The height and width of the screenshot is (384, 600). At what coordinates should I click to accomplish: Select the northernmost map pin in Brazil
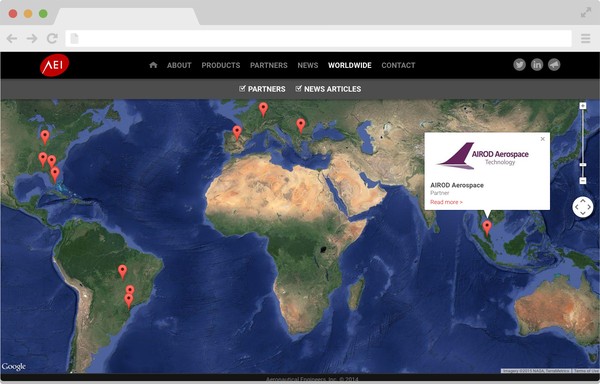point(122,272)
